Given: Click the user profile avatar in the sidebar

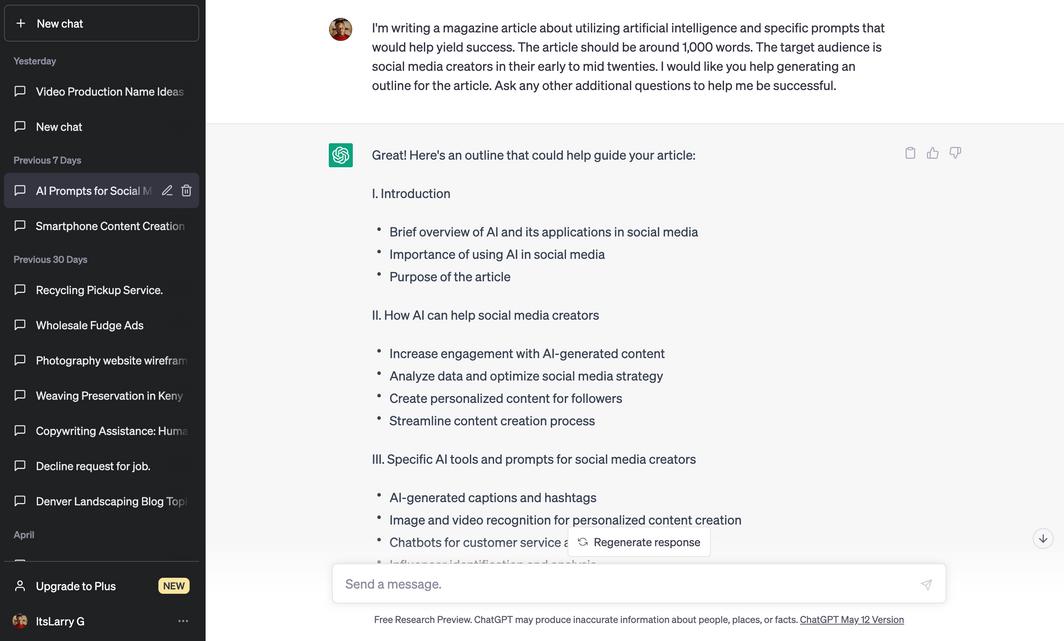Looking at the screenshot, I should click(x=20, y=621).
